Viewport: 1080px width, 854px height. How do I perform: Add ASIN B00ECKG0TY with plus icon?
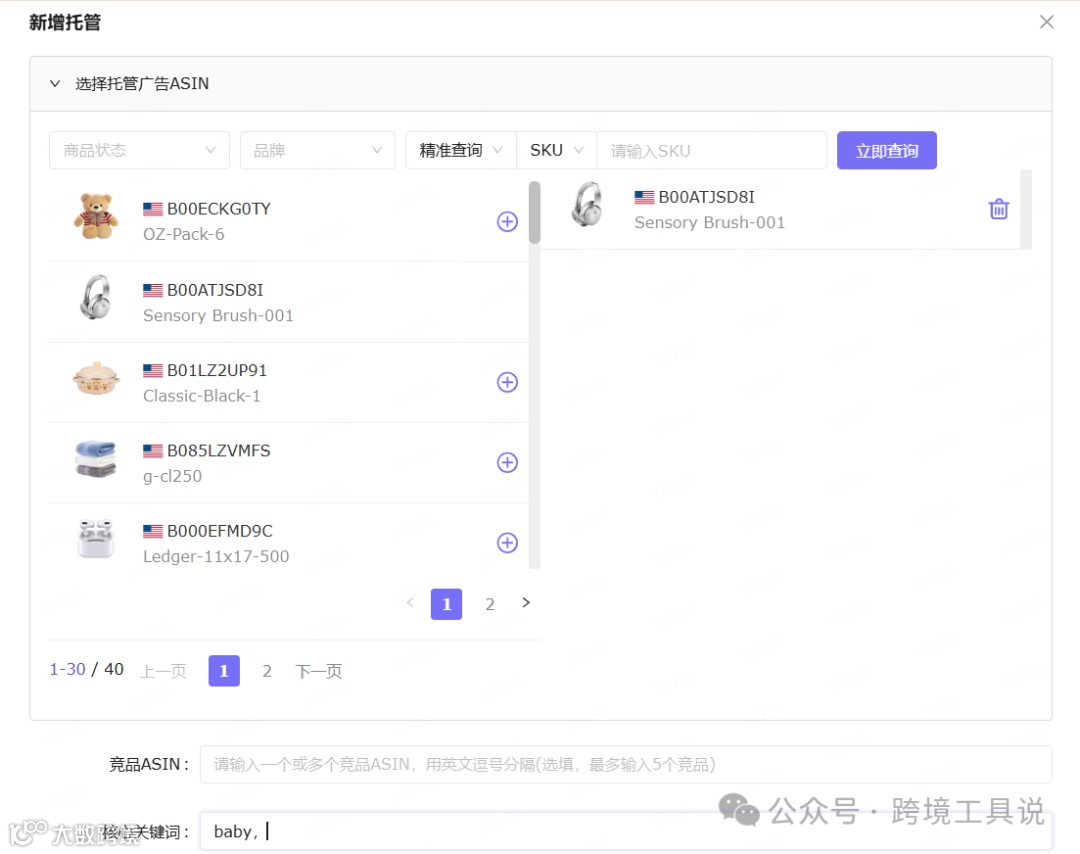(x=507, y=222)
